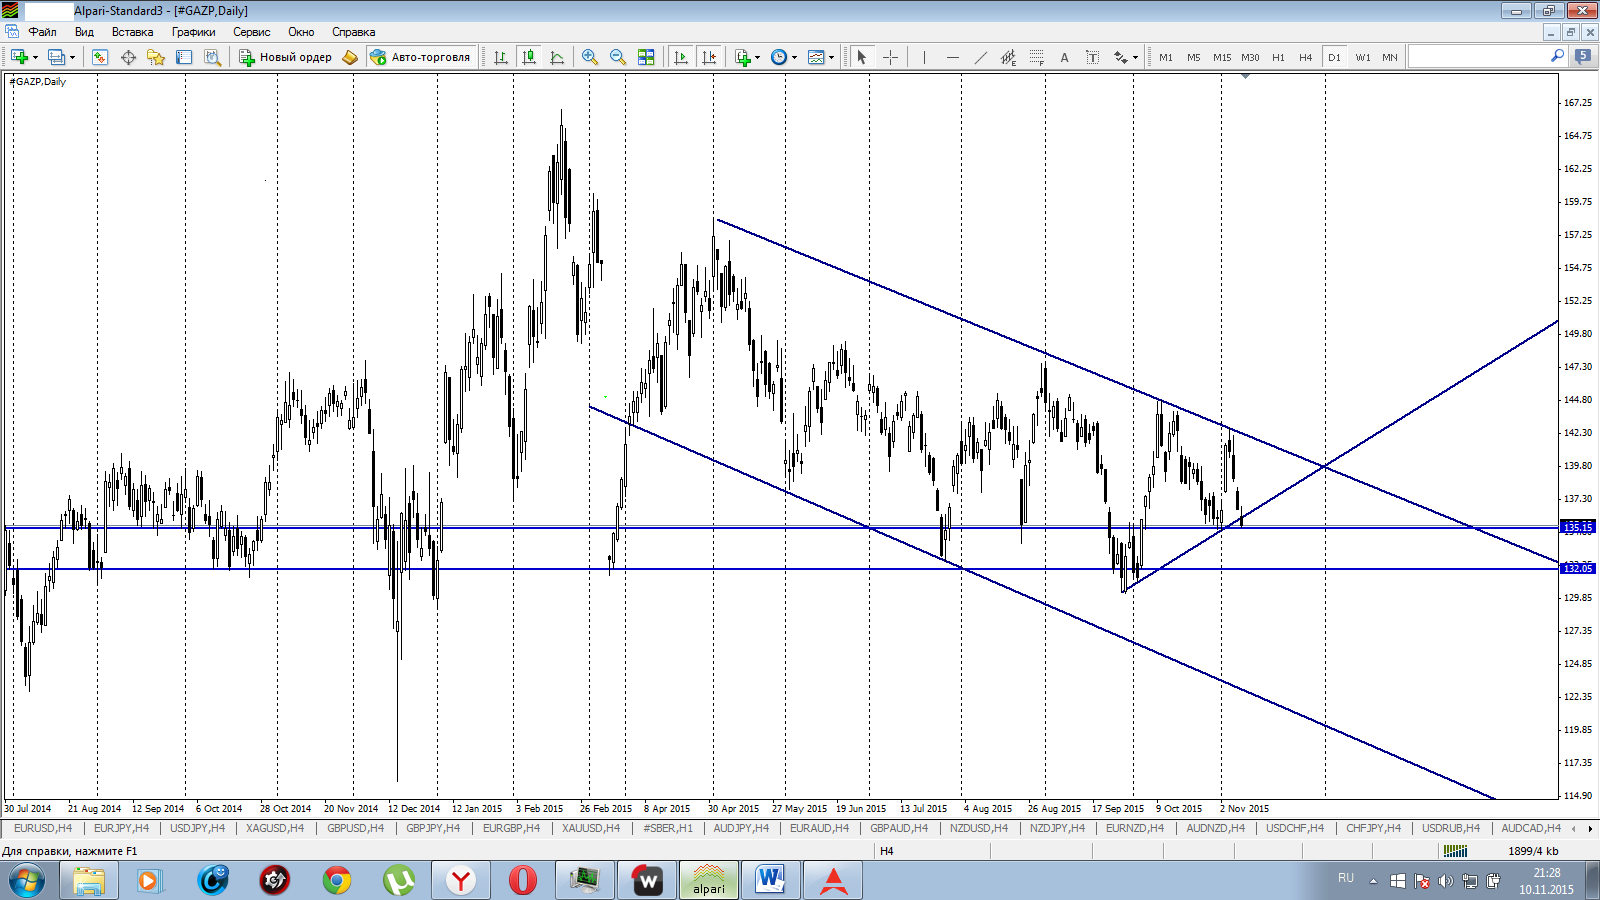Switch the chart to line chart
Image resolution: width=1600 pixels, height=900 pixels.
557,57
